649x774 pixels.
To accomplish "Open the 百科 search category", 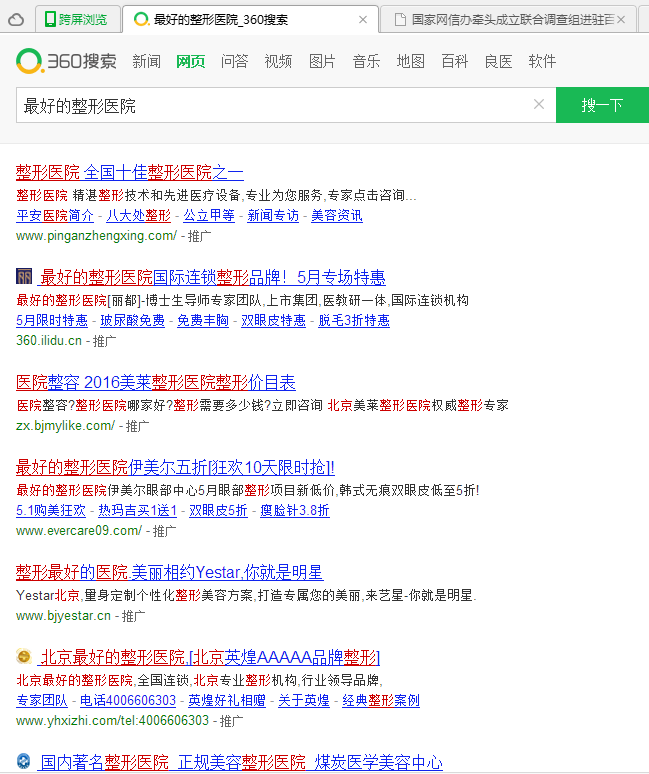I will [x=455, y=61].
